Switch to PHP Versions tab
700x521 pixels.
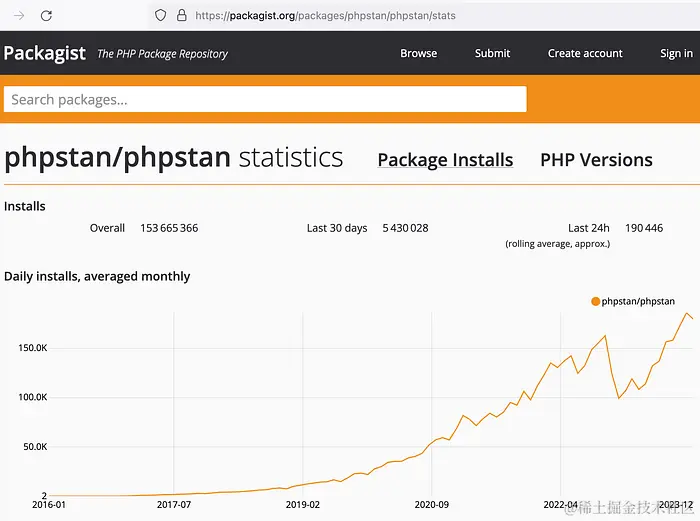tap(596, 160)
